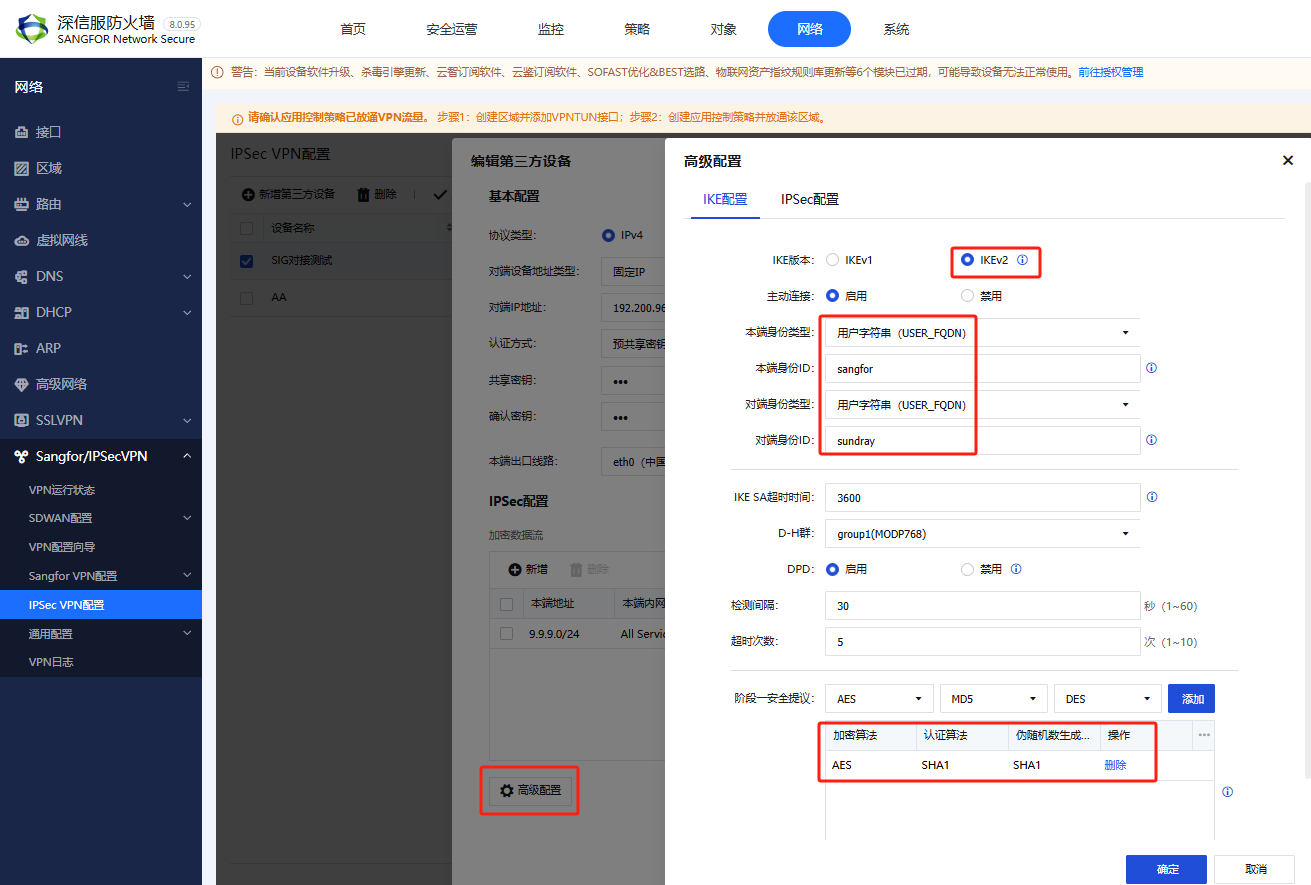This screenshot has width=1311, height=885.
Task: Click 删除 link in the AES SHA1 row
Action: 1115,765
